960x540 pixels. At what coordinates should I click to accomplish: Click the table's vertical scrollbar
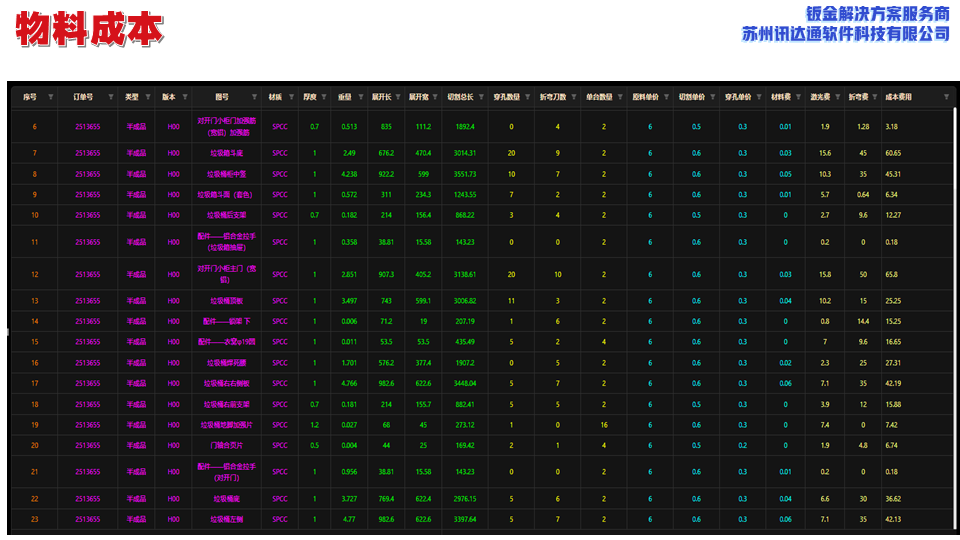click(x=957, y=300)
